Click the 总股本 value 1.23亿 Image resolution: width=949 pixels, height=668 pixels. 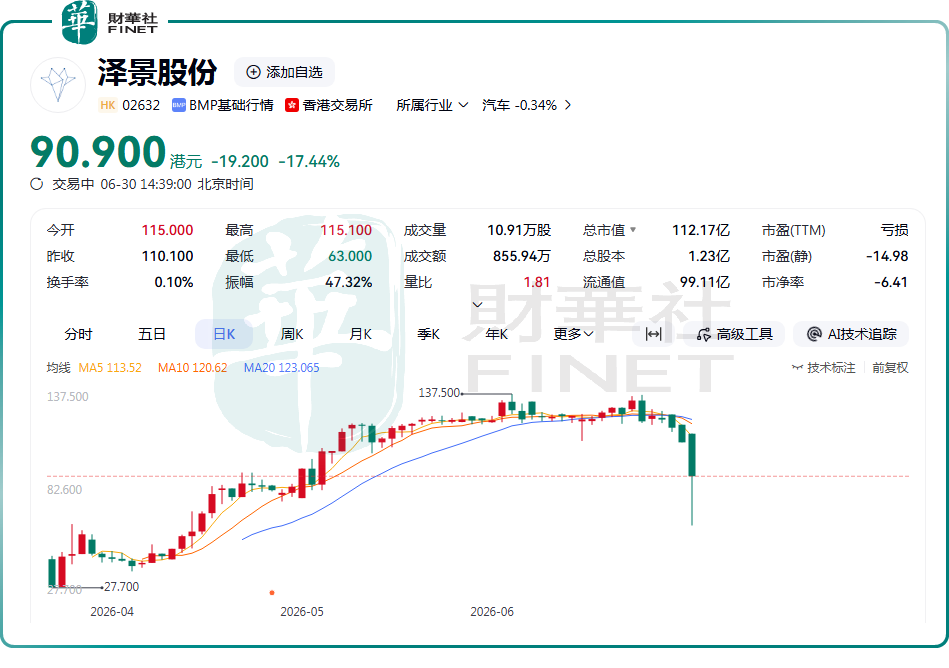[x=709, y=256]
